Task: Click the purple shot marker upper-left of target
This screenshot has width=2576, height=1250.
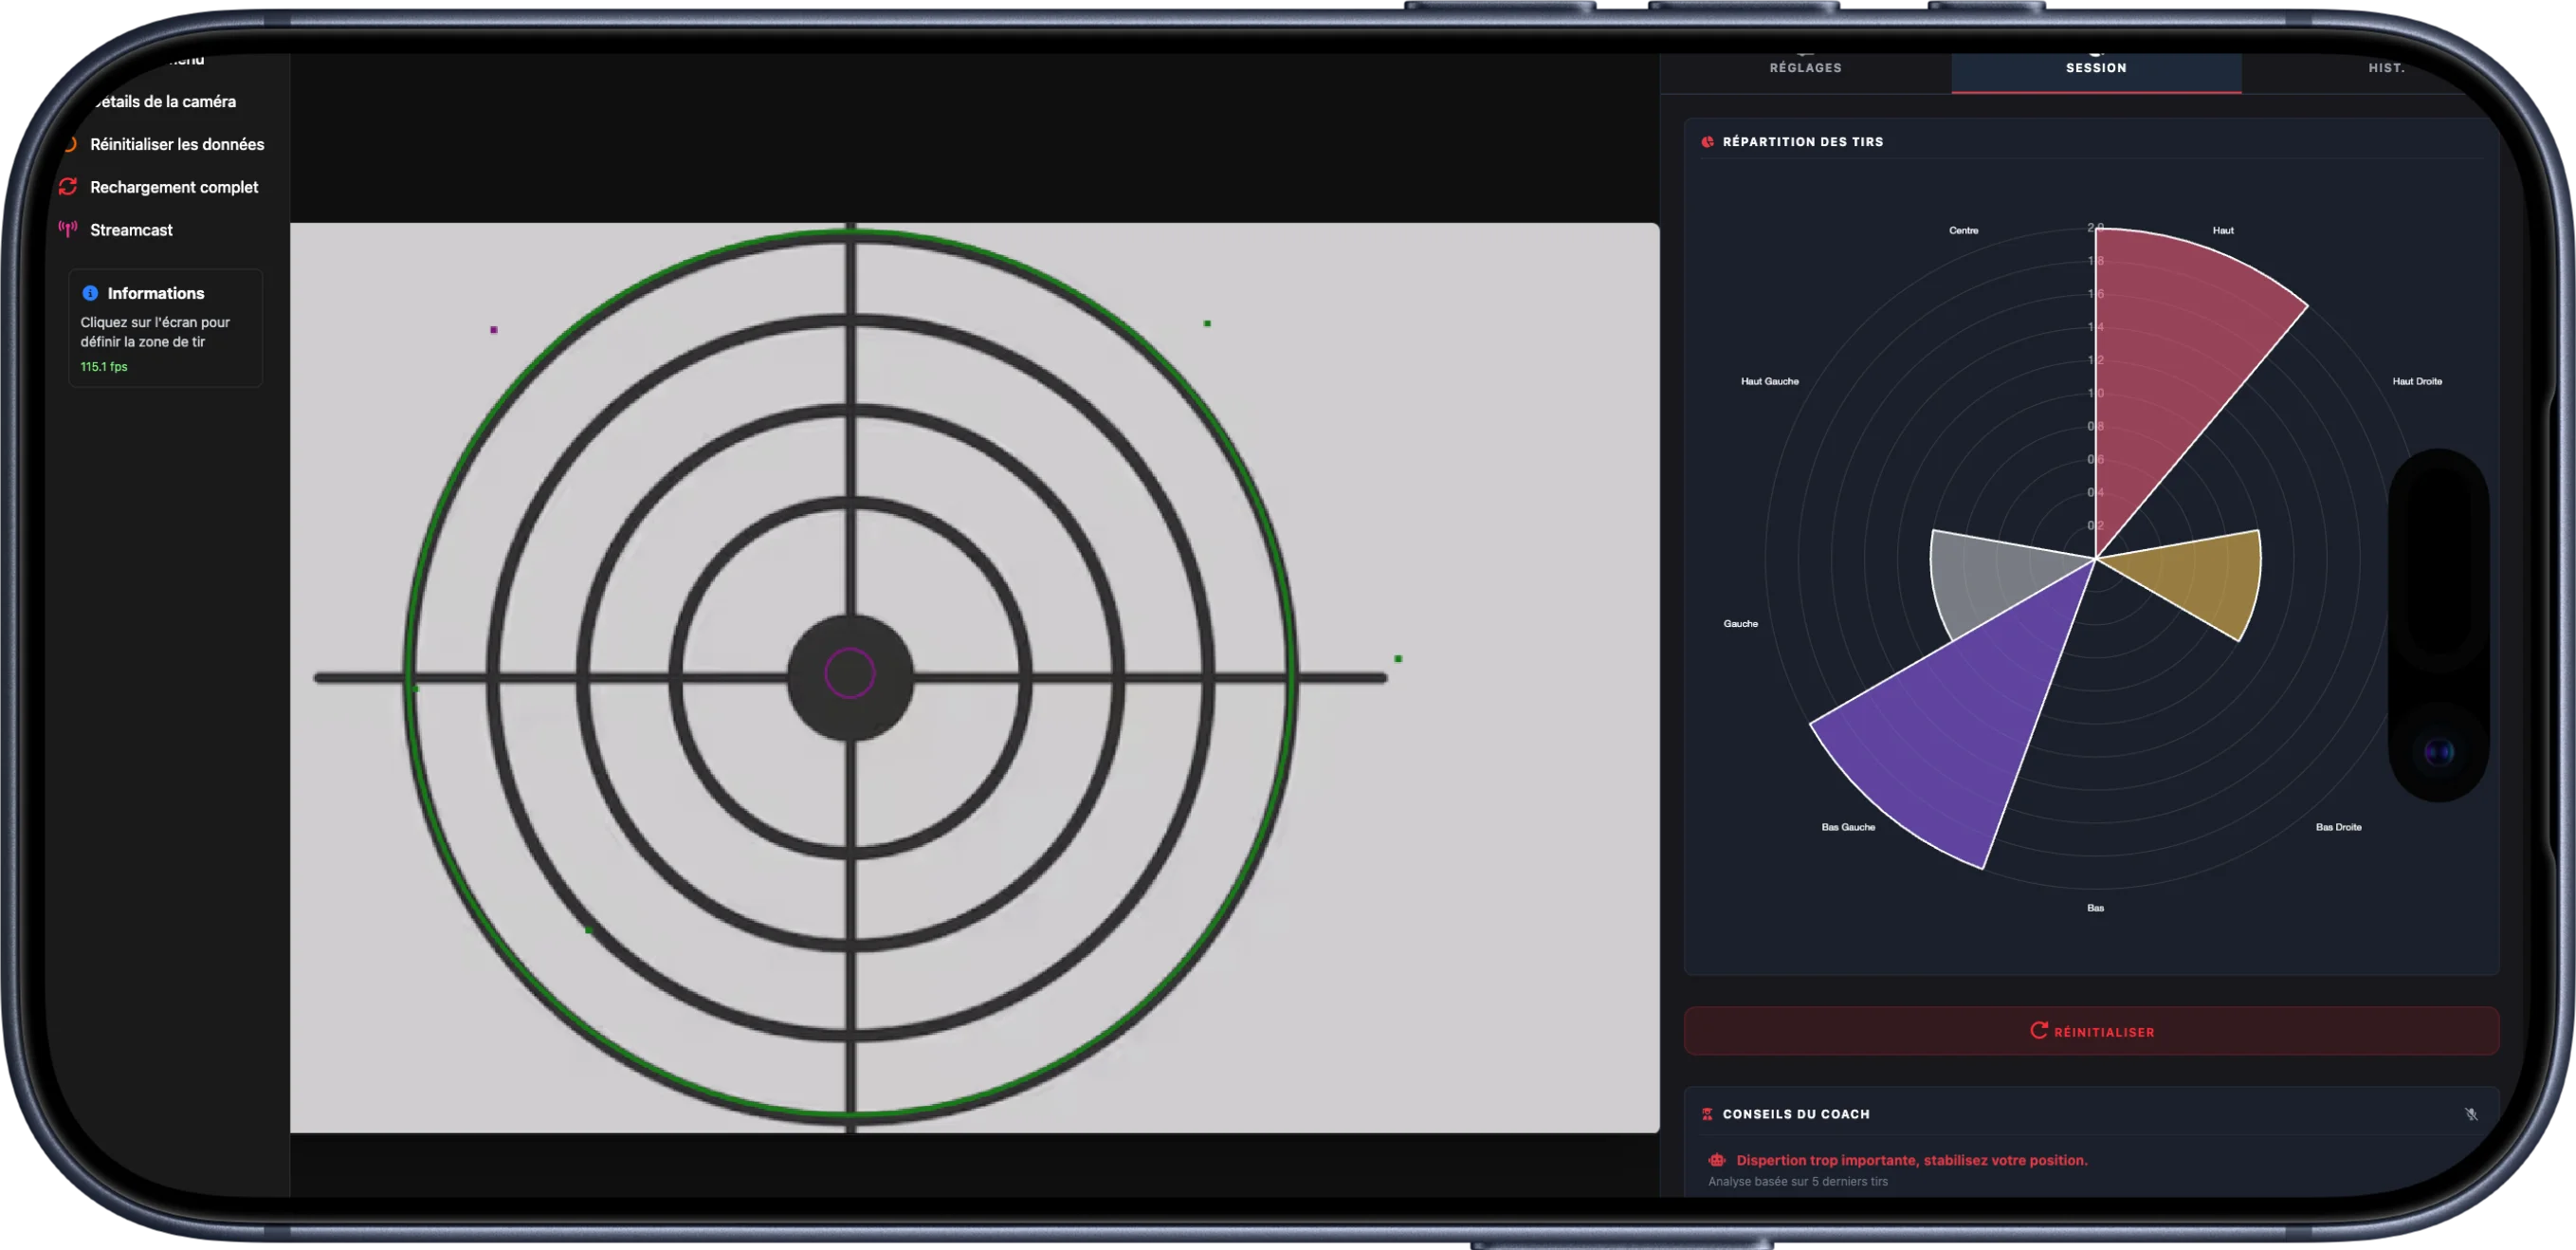Action: click(x=494, y=329)
